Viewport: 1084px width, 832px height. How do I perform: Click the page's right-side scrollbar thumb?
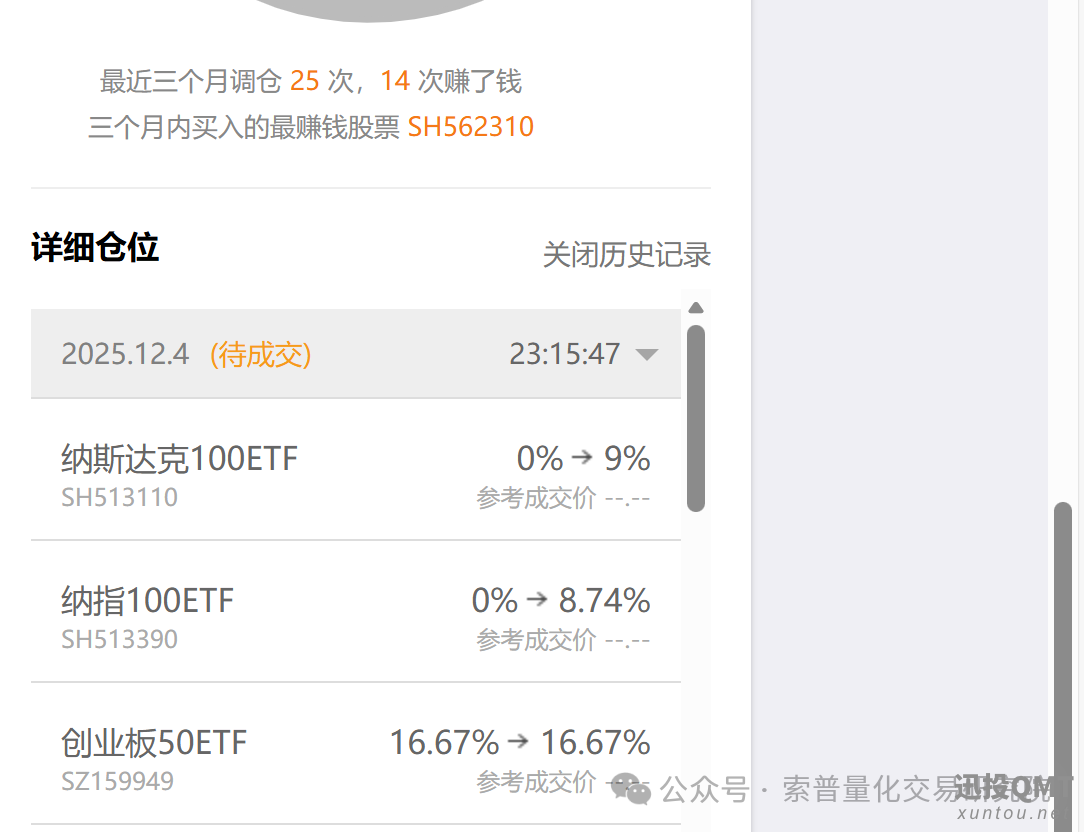(1063, 660)
